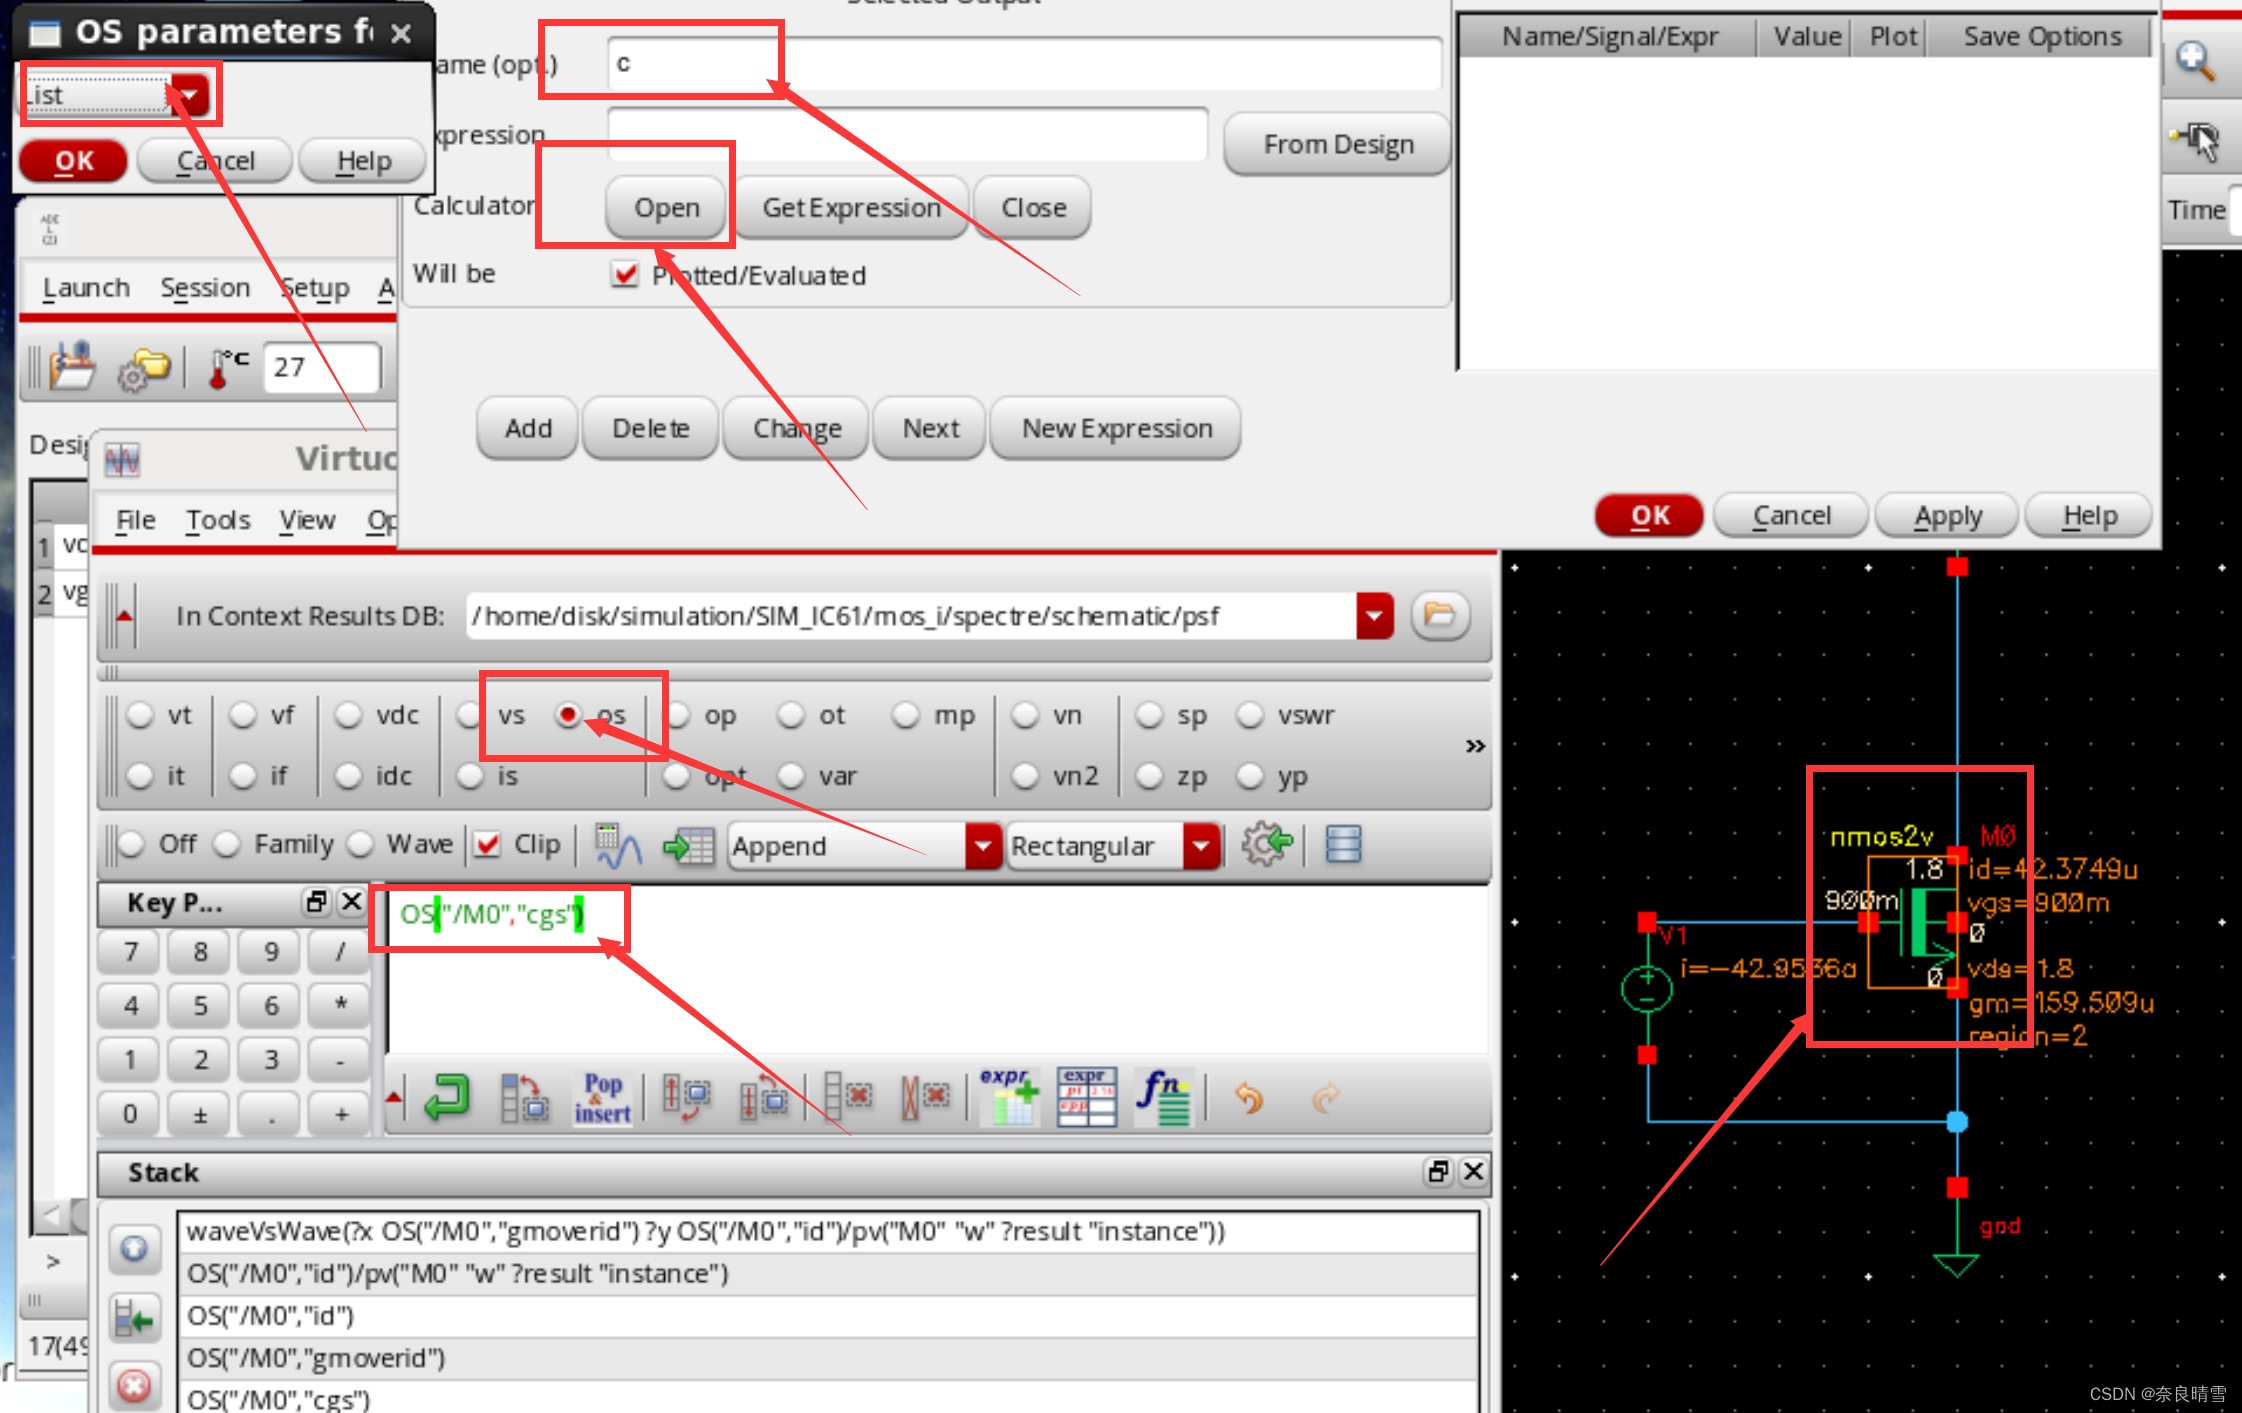2242x1413 pixels.
Task: Click the Get Expression button
Action: [x=851, y=207]
